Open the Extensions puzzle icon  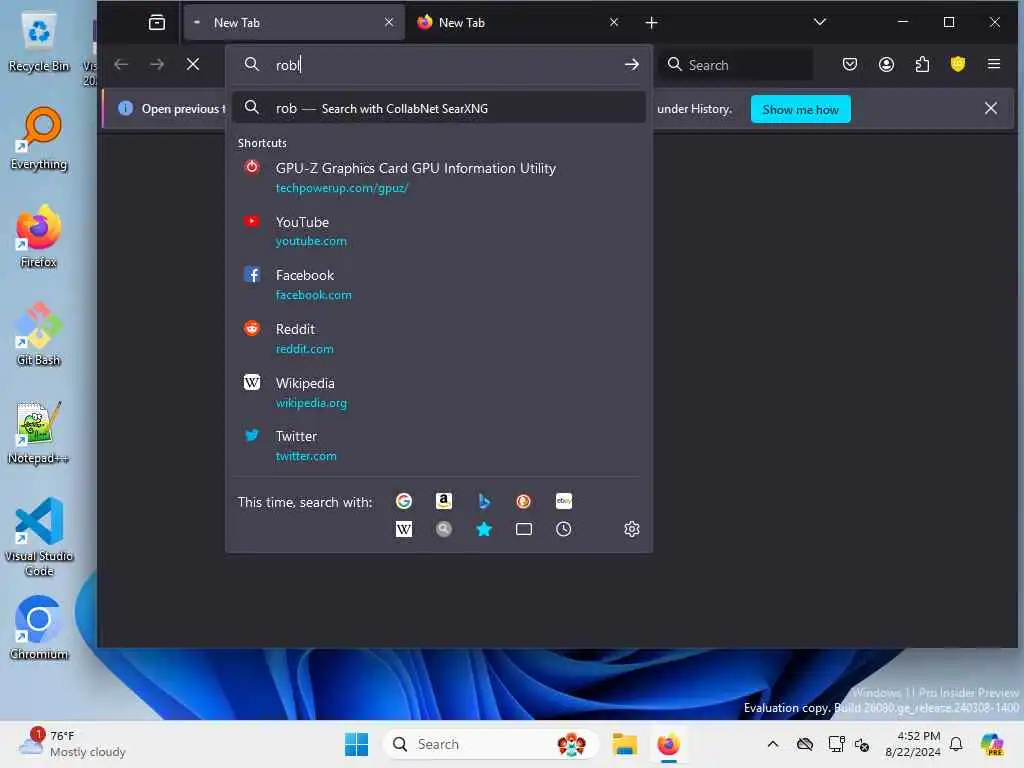(922, 64)
